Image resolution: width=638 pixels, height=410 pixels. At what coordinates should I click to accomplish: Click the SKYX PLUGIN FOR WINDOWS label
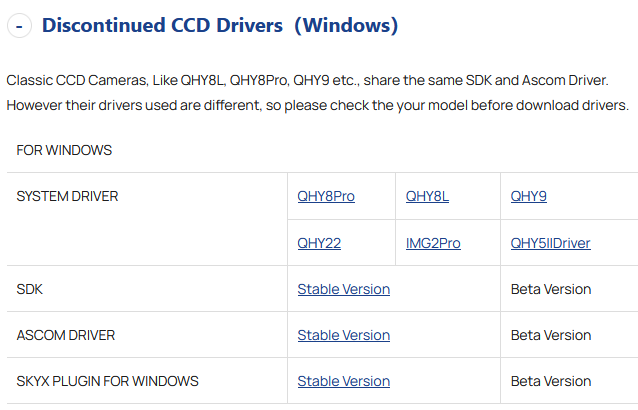tap(107, 381)
